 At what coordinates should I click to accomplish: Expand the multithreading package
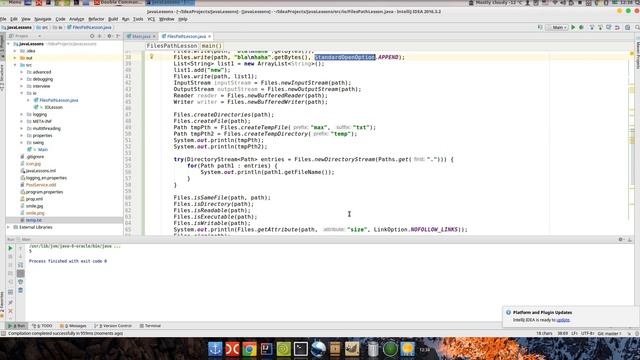(x=22, y=128)
